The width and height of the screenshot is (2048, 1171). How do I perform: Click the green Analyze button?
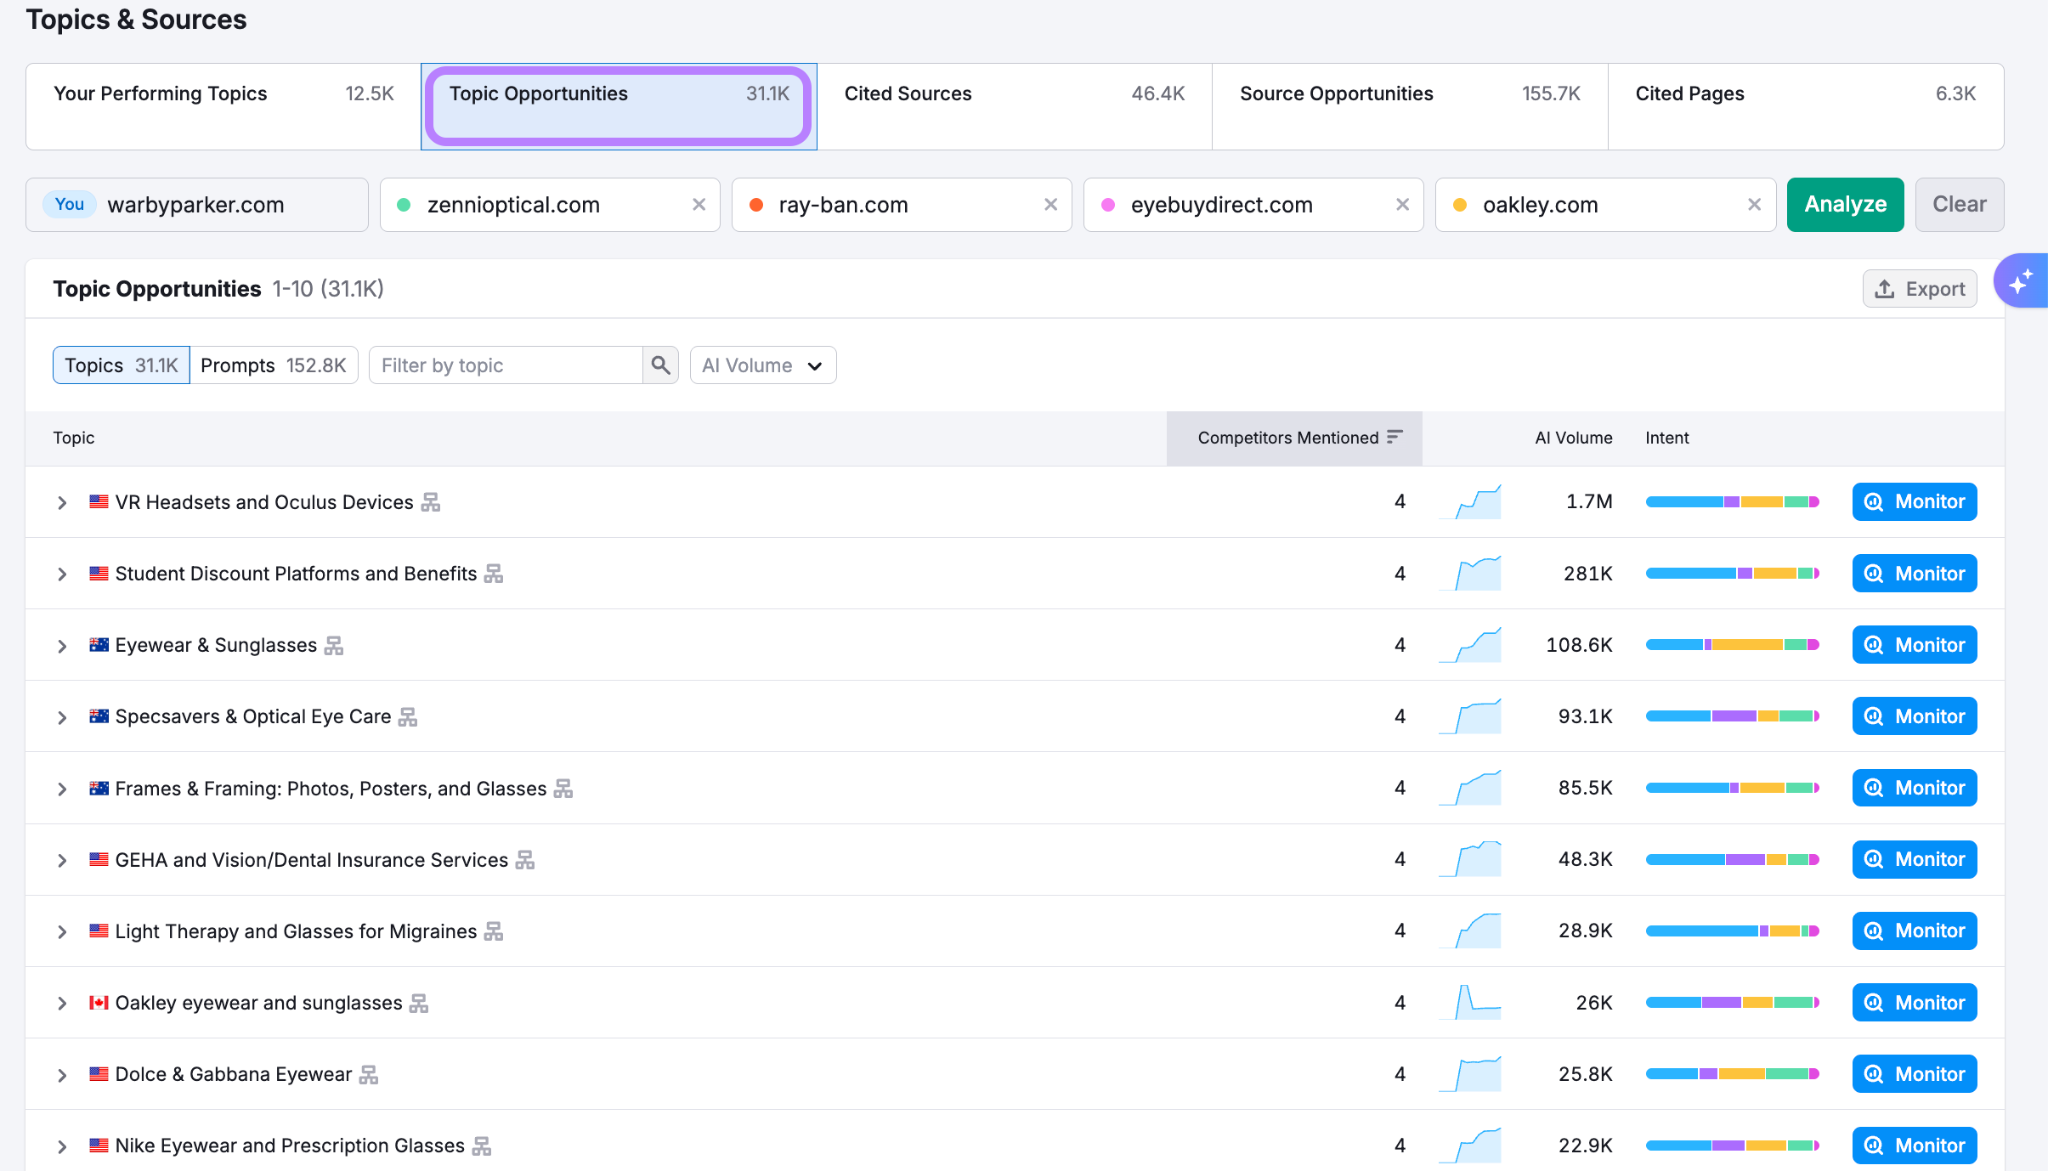pyautogui.click(x=1845, y=205)
